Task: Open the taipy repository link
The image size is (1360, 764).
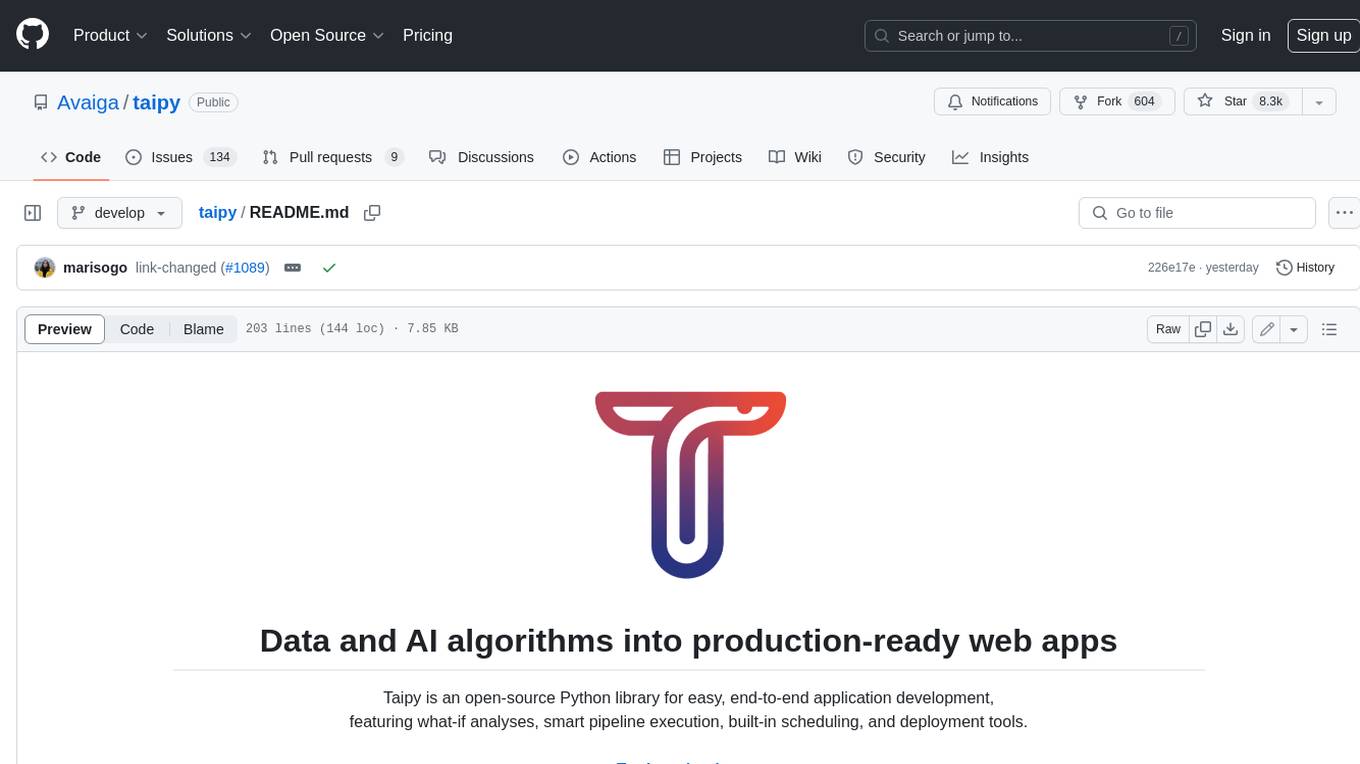Action: [x=156, y=102]
